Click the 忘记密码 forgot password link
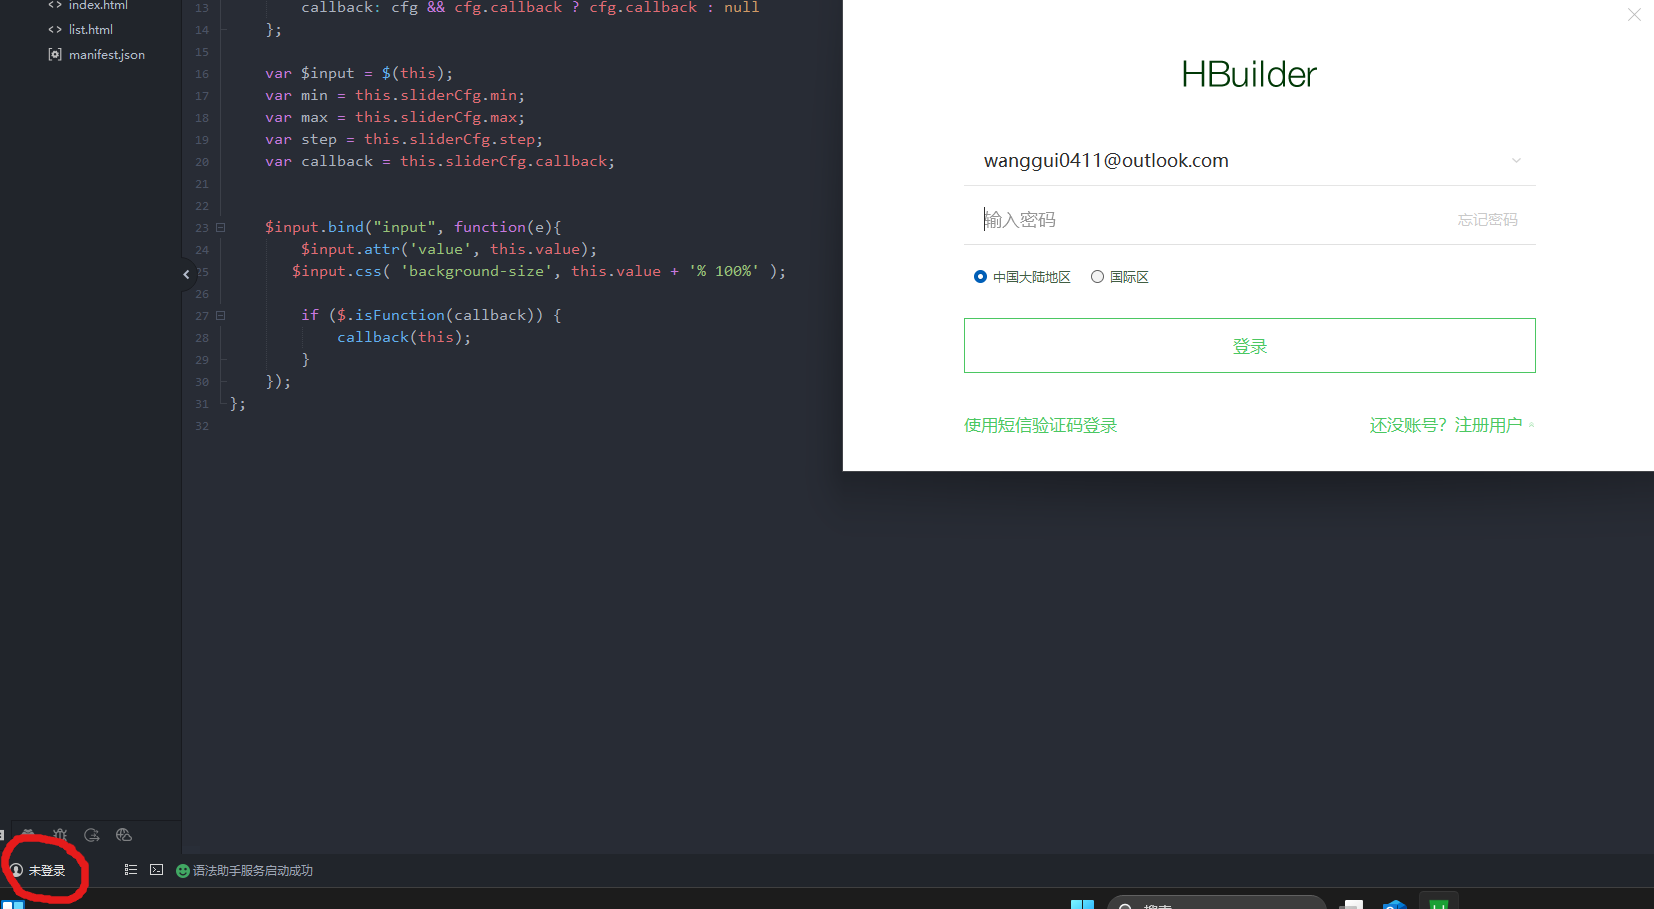 pyautogui.click(x=1487, y=220)
